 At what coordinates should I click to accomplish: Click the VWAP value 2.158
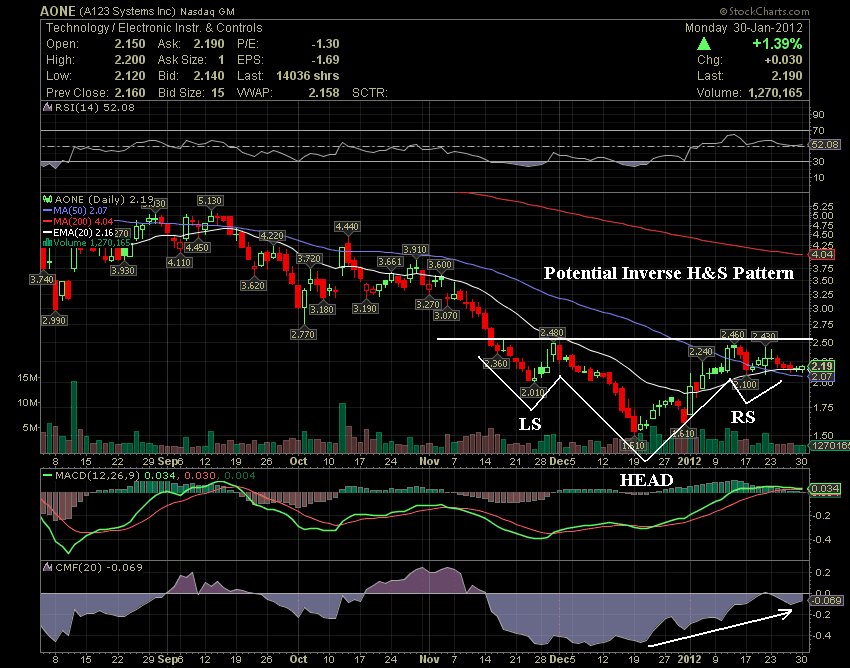pos(324,93)
